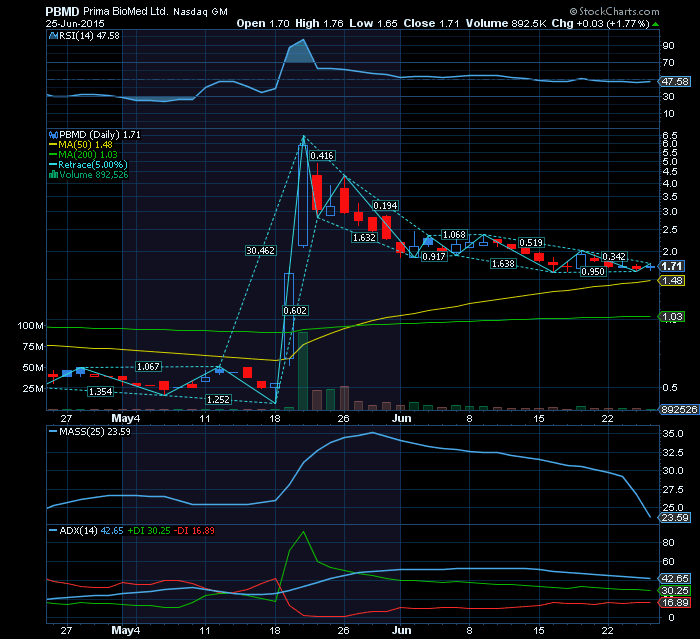Click Jun on the price panel date axis

[401, 419]
